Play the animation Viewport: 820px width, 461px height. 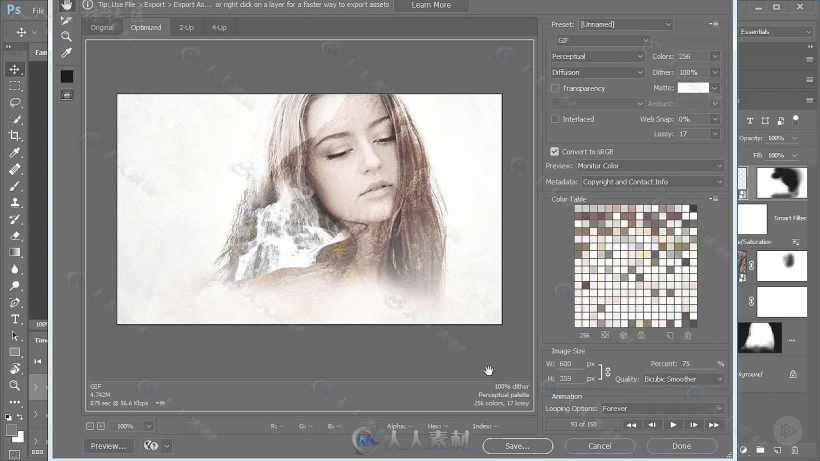coord(673,425)
